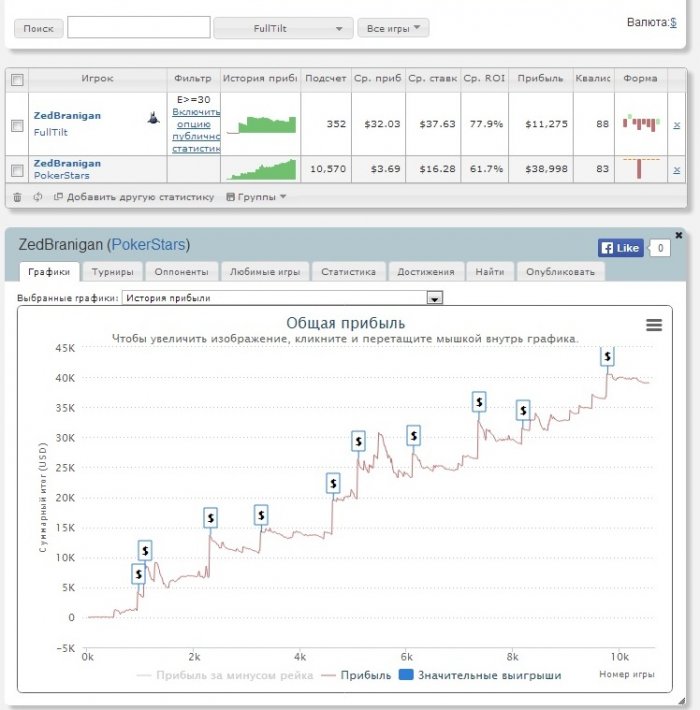Switch to the 'Турниры' tab

[112, 272]
